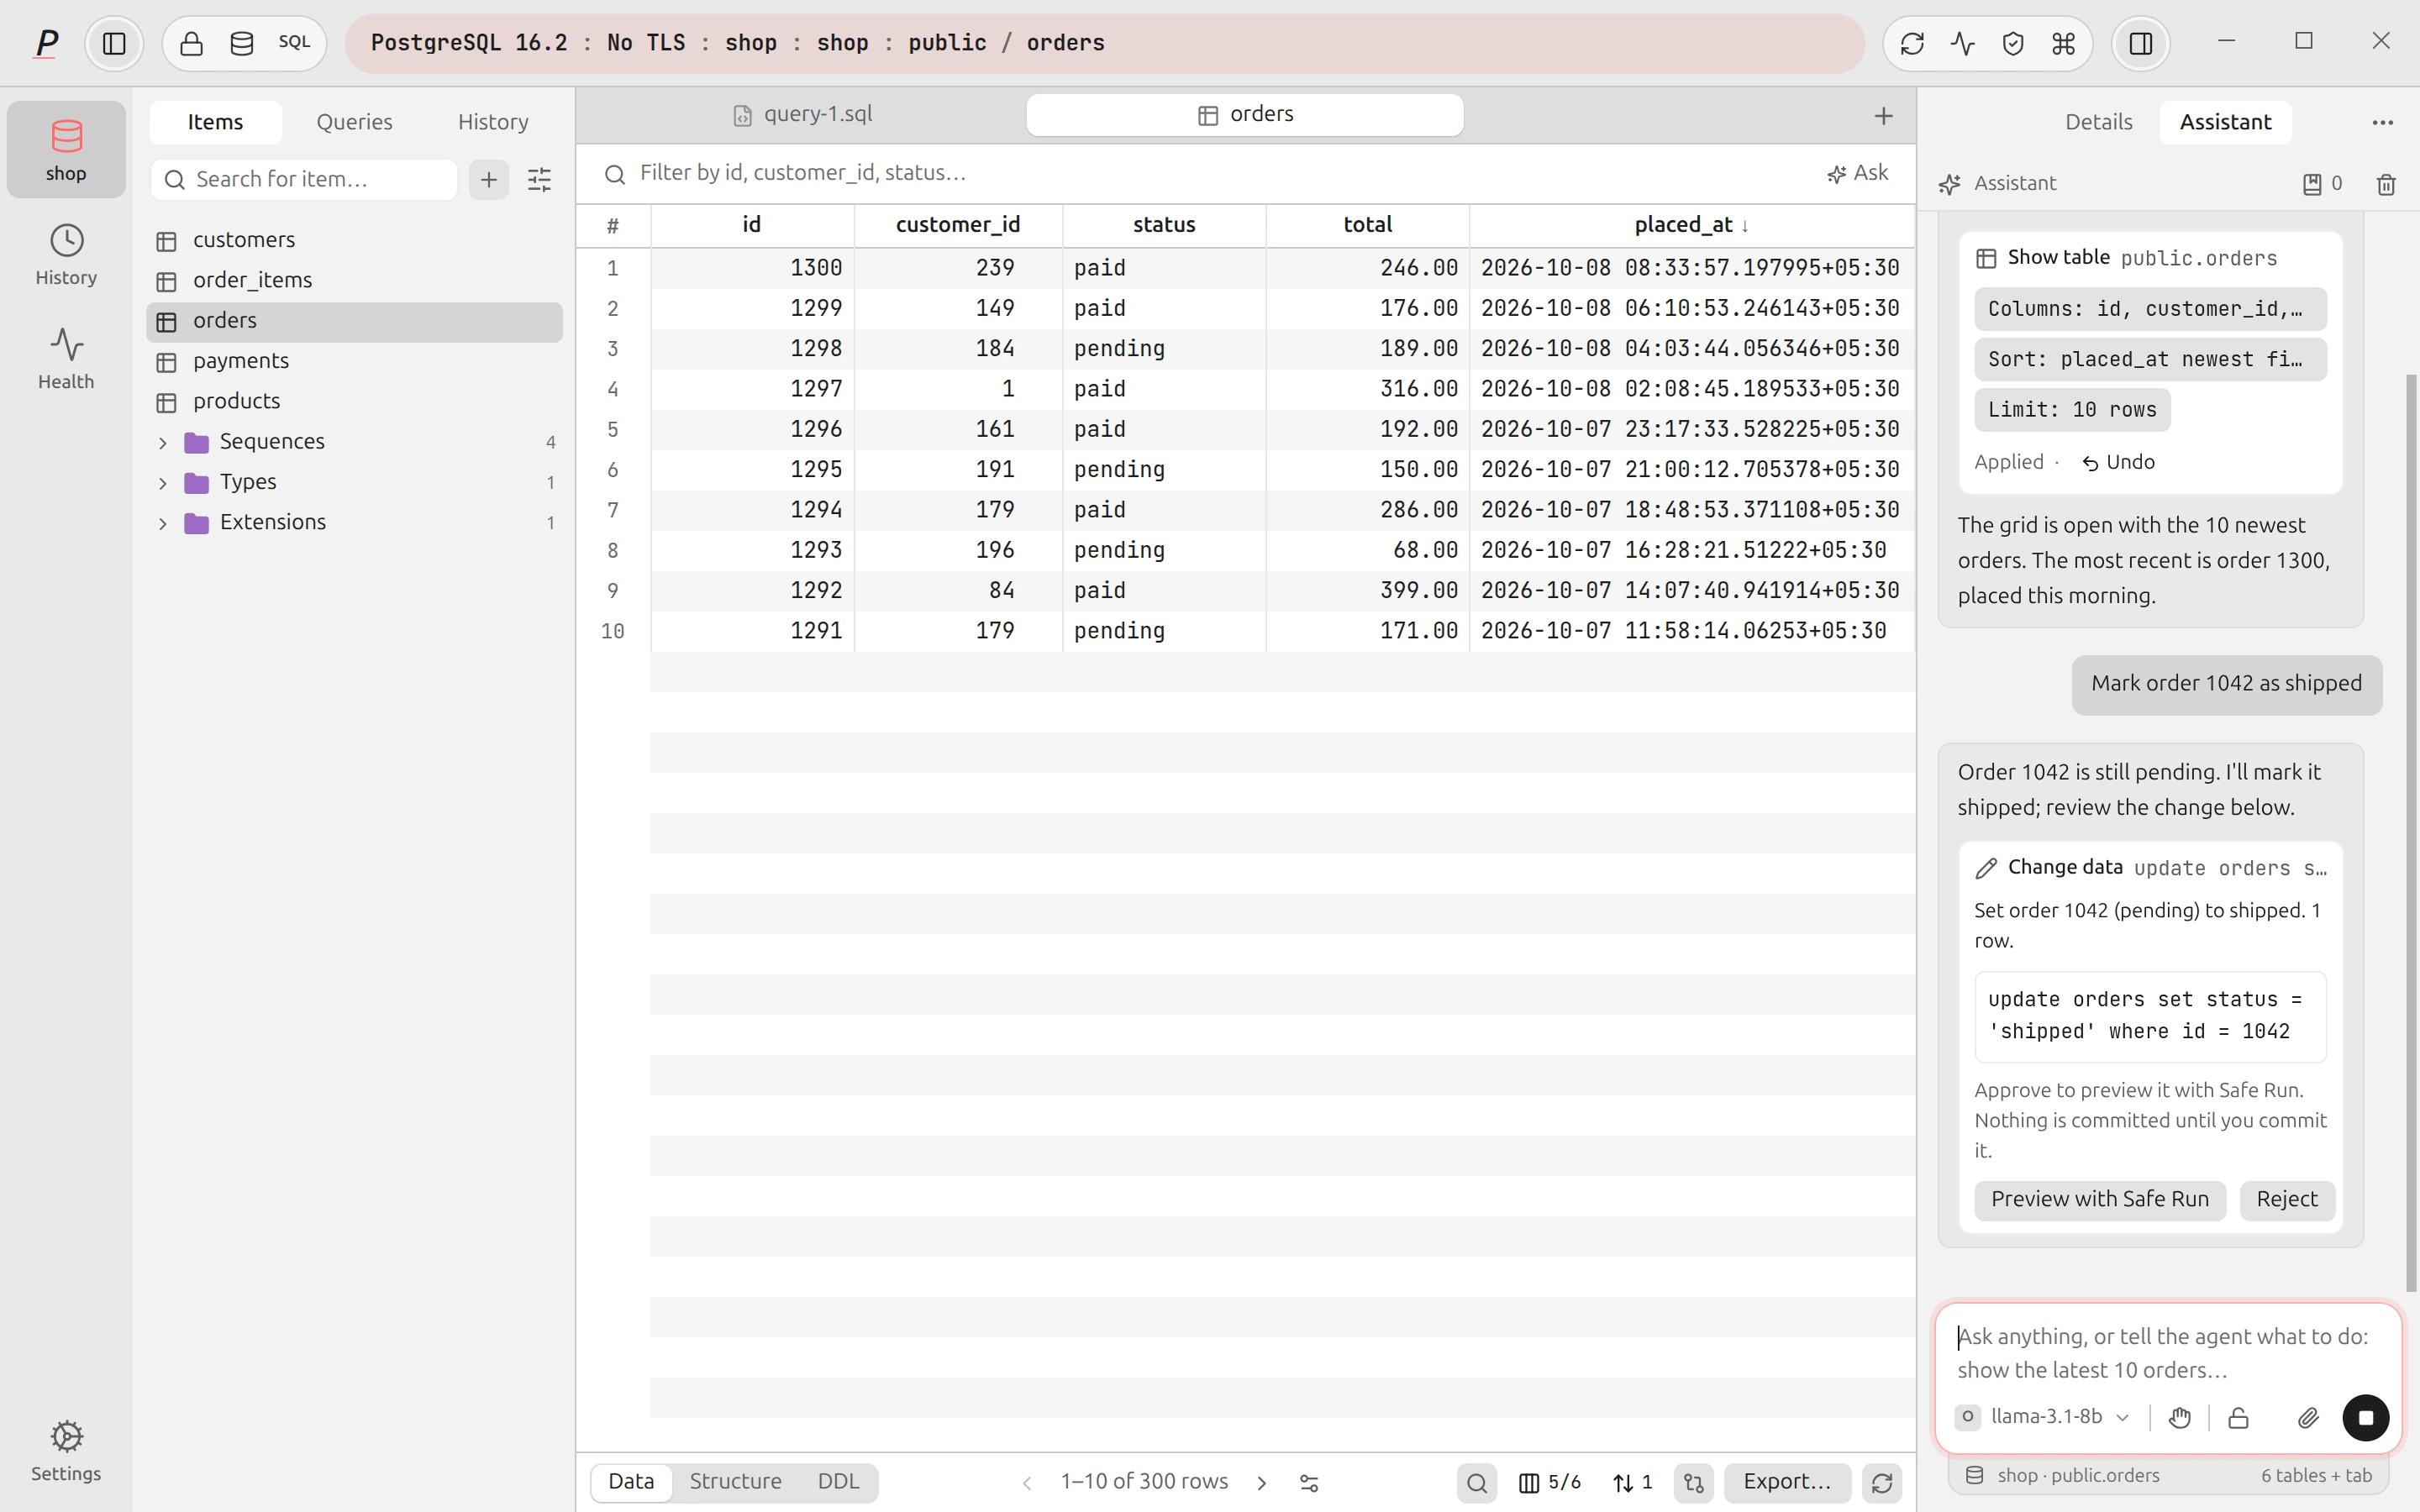Click the lock icon in top toolbar
The height and width of the screenshot is (1512, 2420).
coord(192,43)
